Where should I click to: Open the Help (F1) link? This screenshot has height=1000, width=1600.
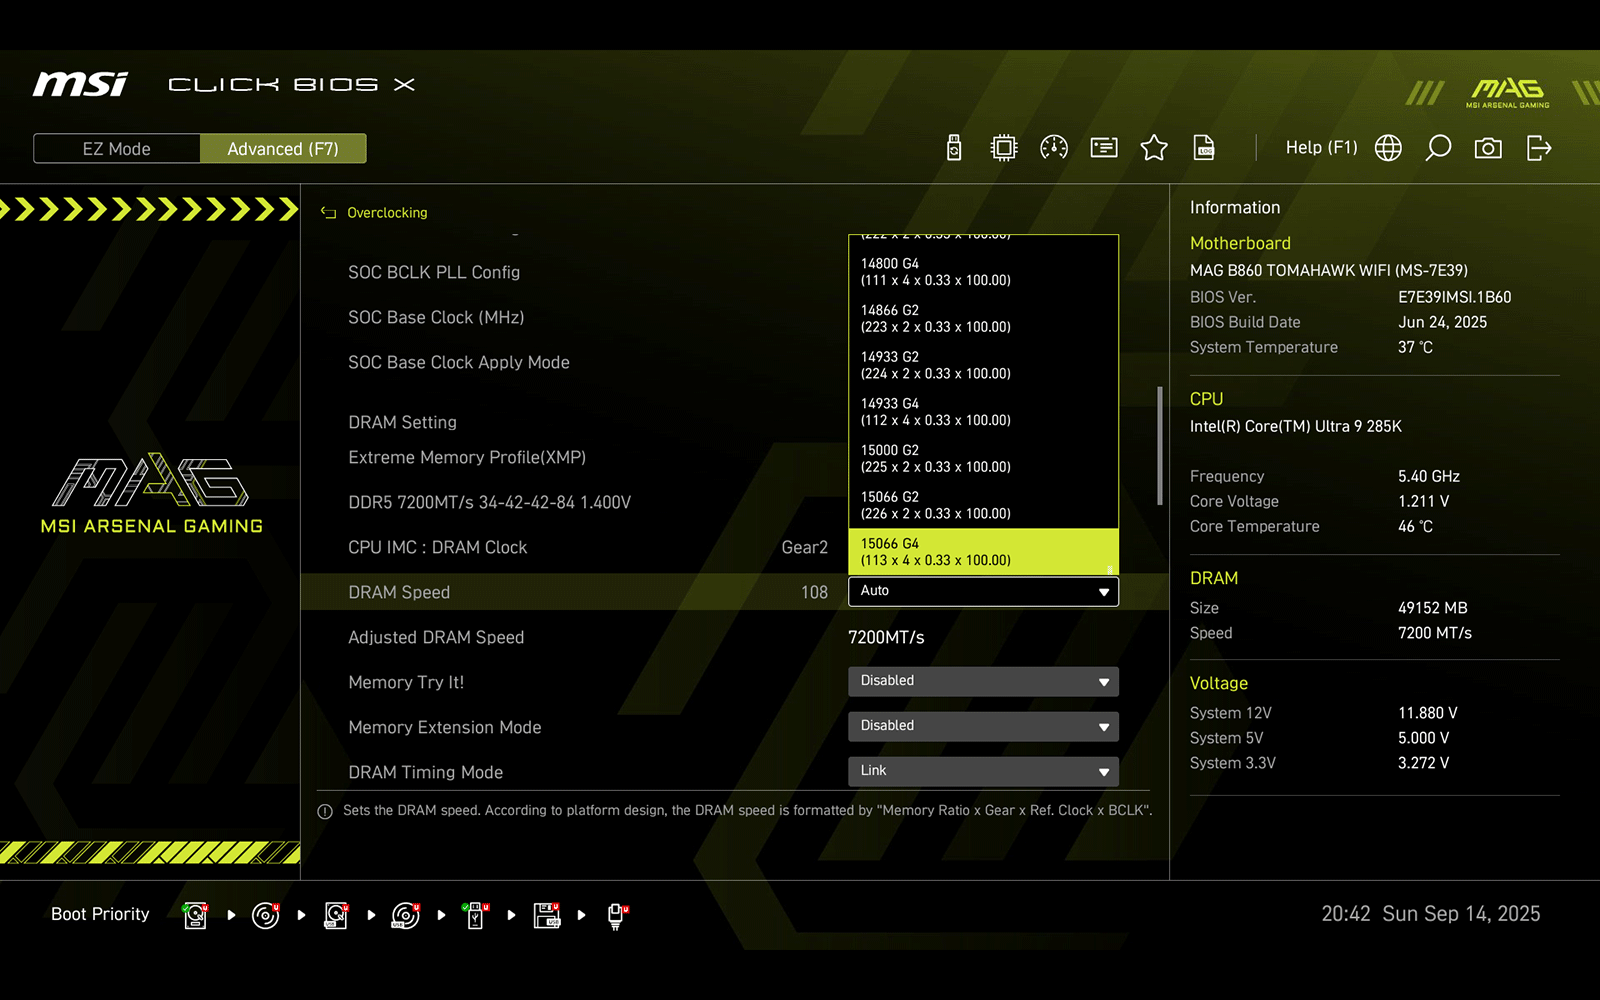click(1321, 148)
